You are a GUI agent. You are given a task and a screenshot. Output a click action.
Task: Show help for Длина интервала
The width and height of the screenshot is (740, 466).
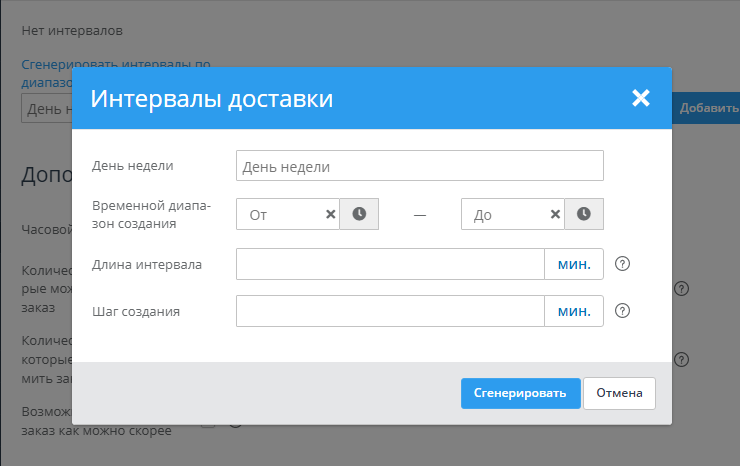pyautogui.click(x=622, y=265)
